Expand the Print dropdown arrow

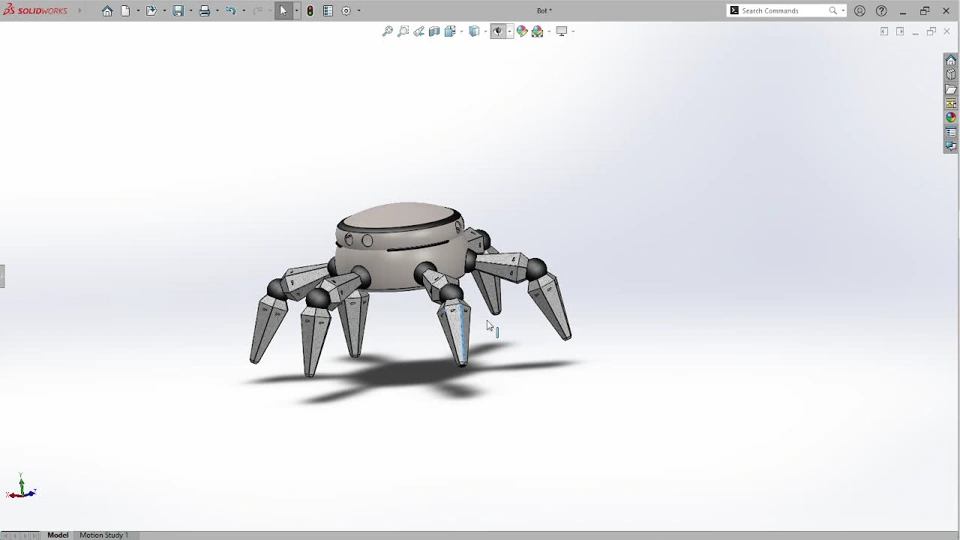point(217,11)
